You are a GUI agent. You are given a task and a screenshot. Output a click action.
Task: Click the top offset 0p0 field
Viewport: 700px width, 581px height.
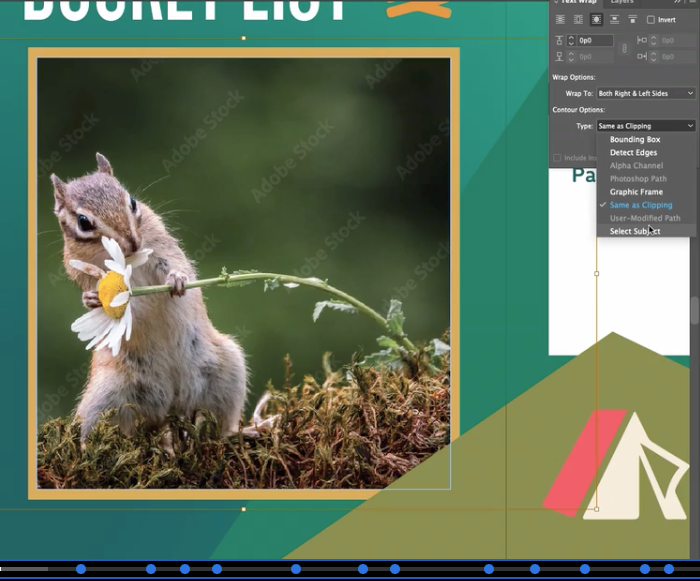coord(595,41)
